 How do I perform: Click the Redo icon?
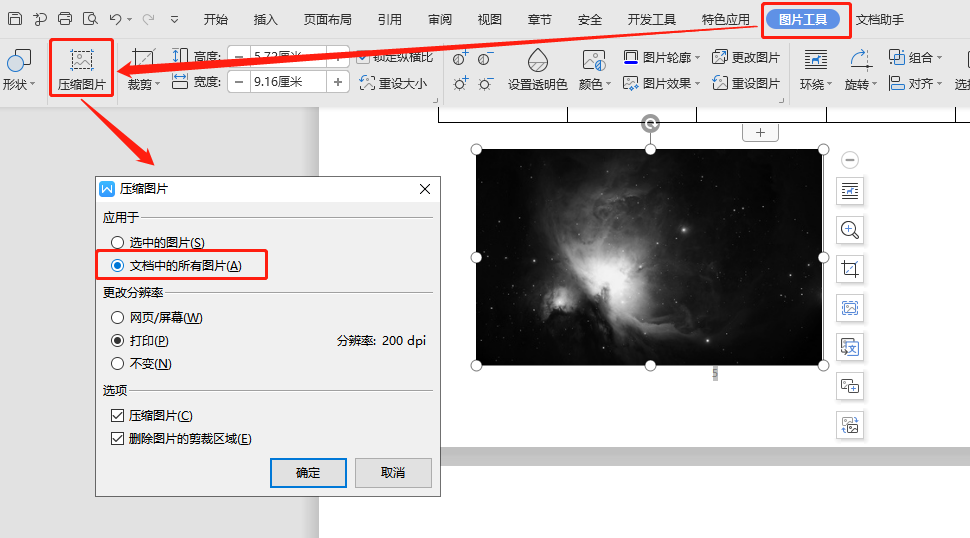click(148, 19)
